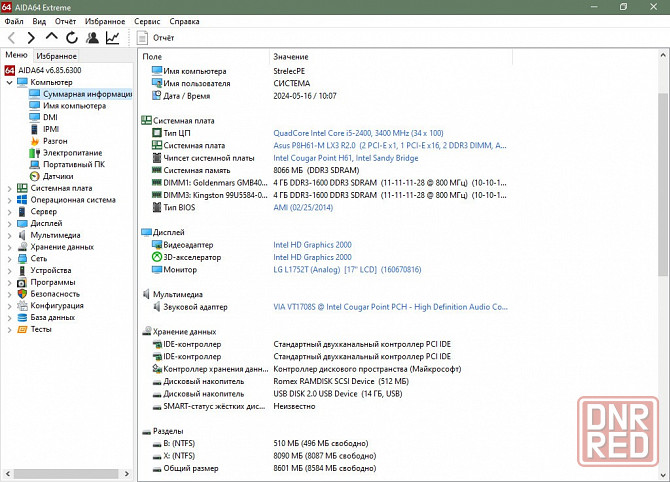
Task: Expand the Хранение данных tree node
Action: tap(9, 247)
